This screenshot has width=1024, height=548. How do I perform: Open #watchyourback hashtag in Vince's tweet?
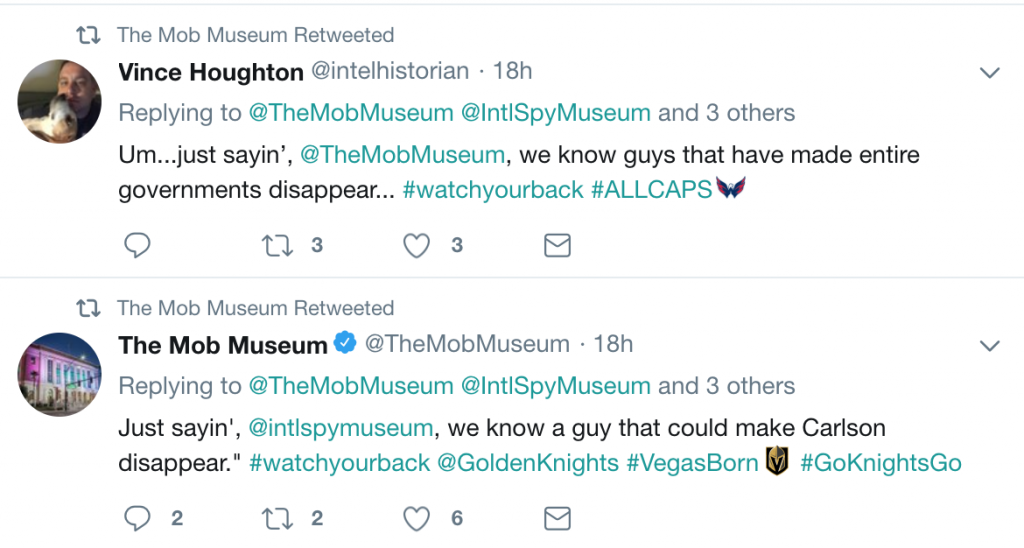493,190
